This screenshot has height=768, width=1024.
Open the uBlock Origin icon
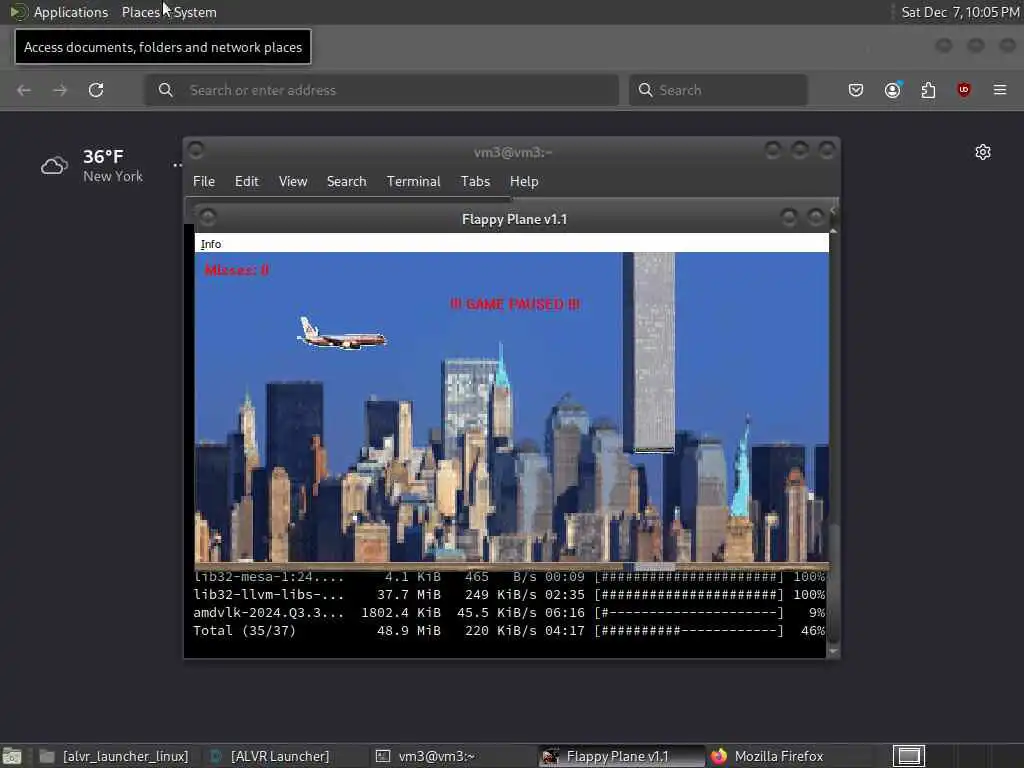click(964, 90)
